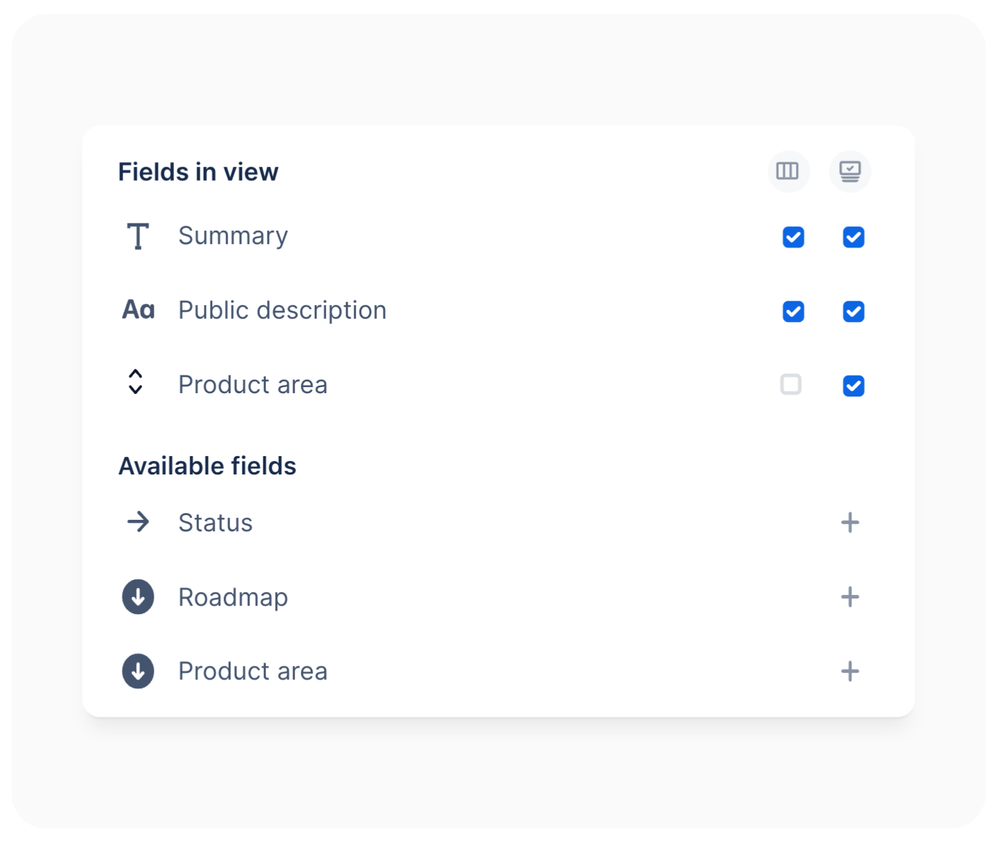Click the up-down chevron icon beside Product area
999x850 pixels.
click(x=136, y=382)
